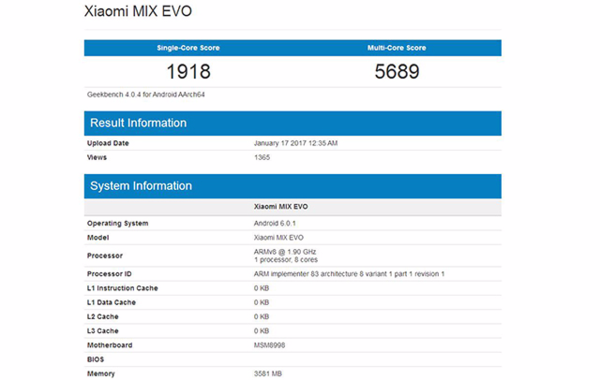Select the Motherboard value MSM8998
The height and width of the screenshot is (380, 600).
click(x=269, y=345)
